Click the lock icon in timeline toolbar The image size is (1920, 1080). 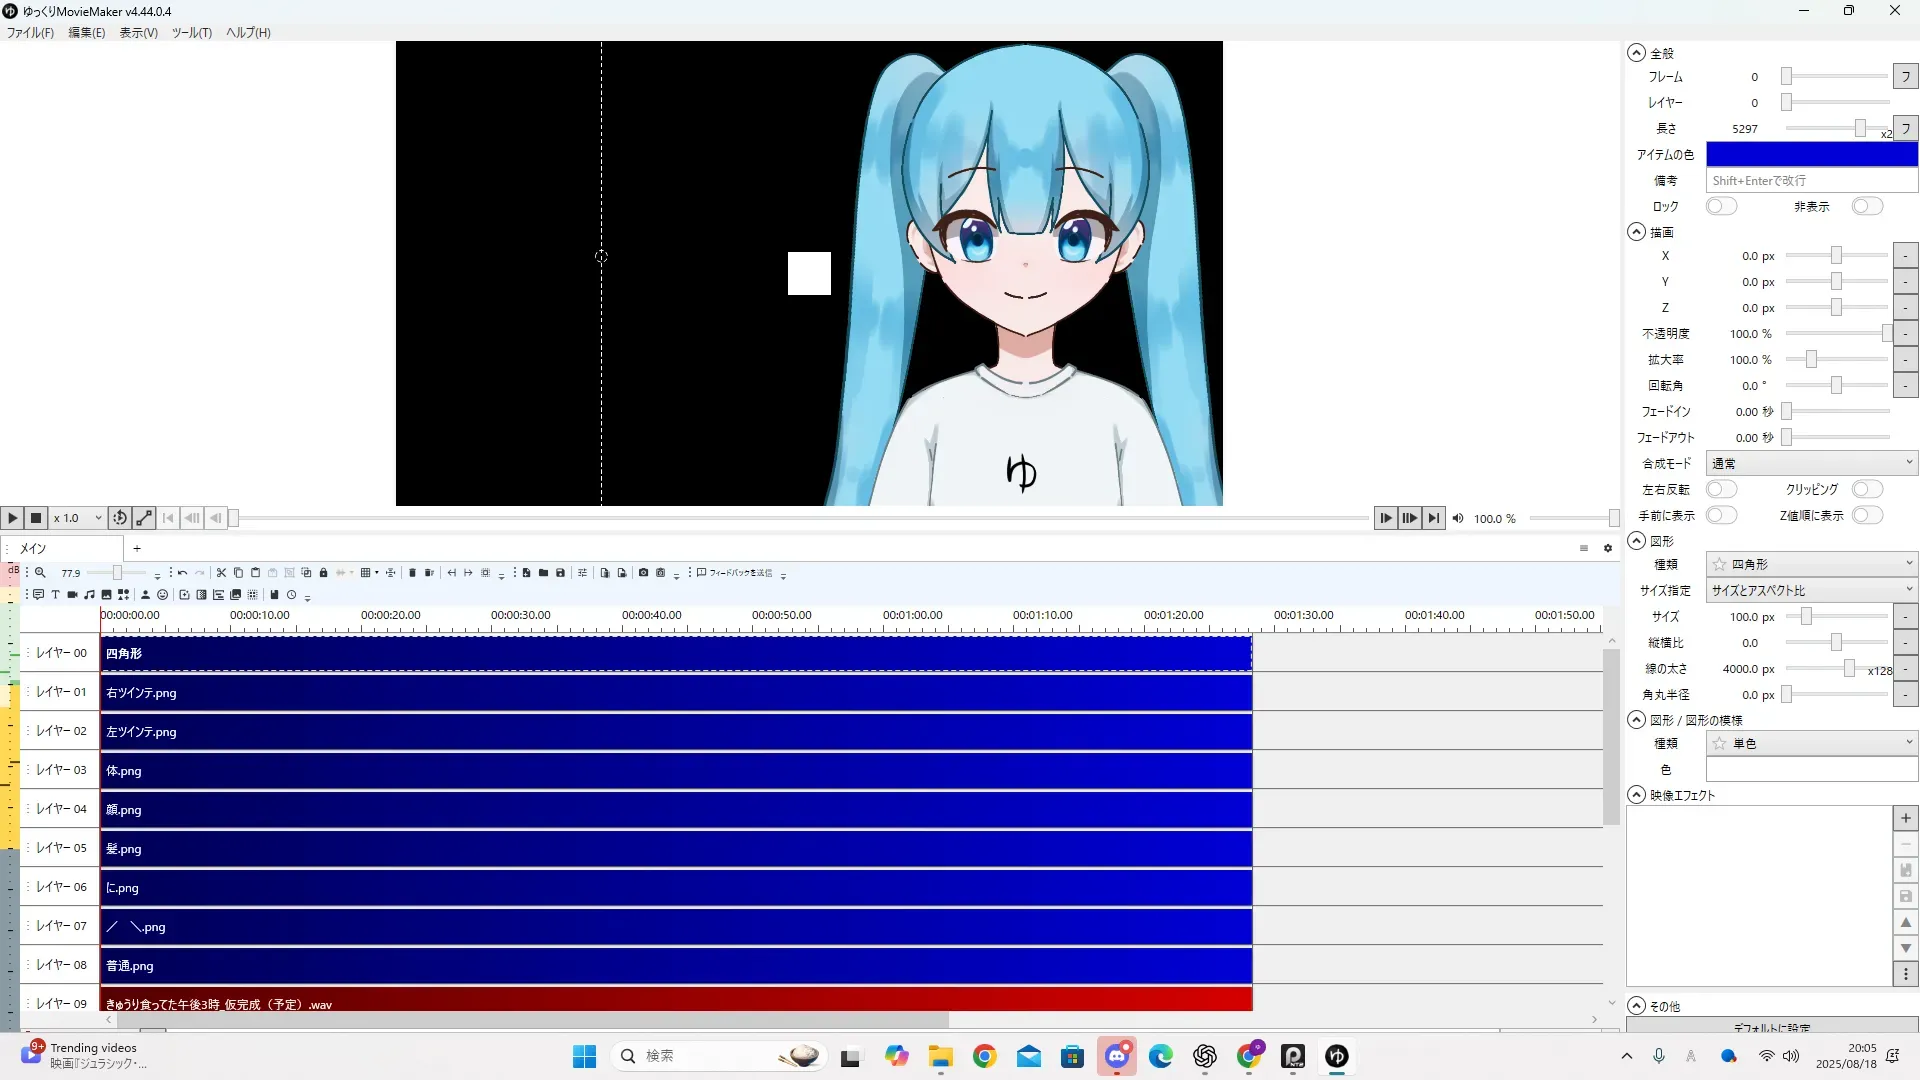[x=323, y=573]
